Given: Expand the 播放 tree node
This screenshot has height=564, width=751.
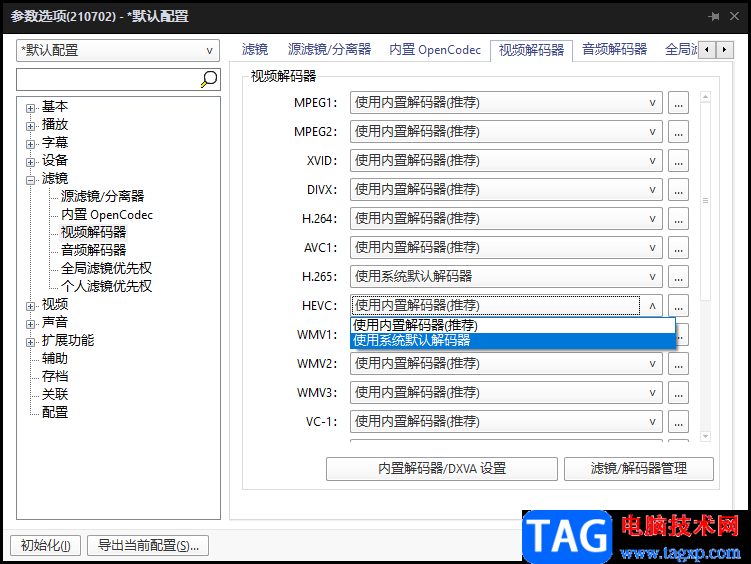Looking at the screenshot, I should pos(30,126).
